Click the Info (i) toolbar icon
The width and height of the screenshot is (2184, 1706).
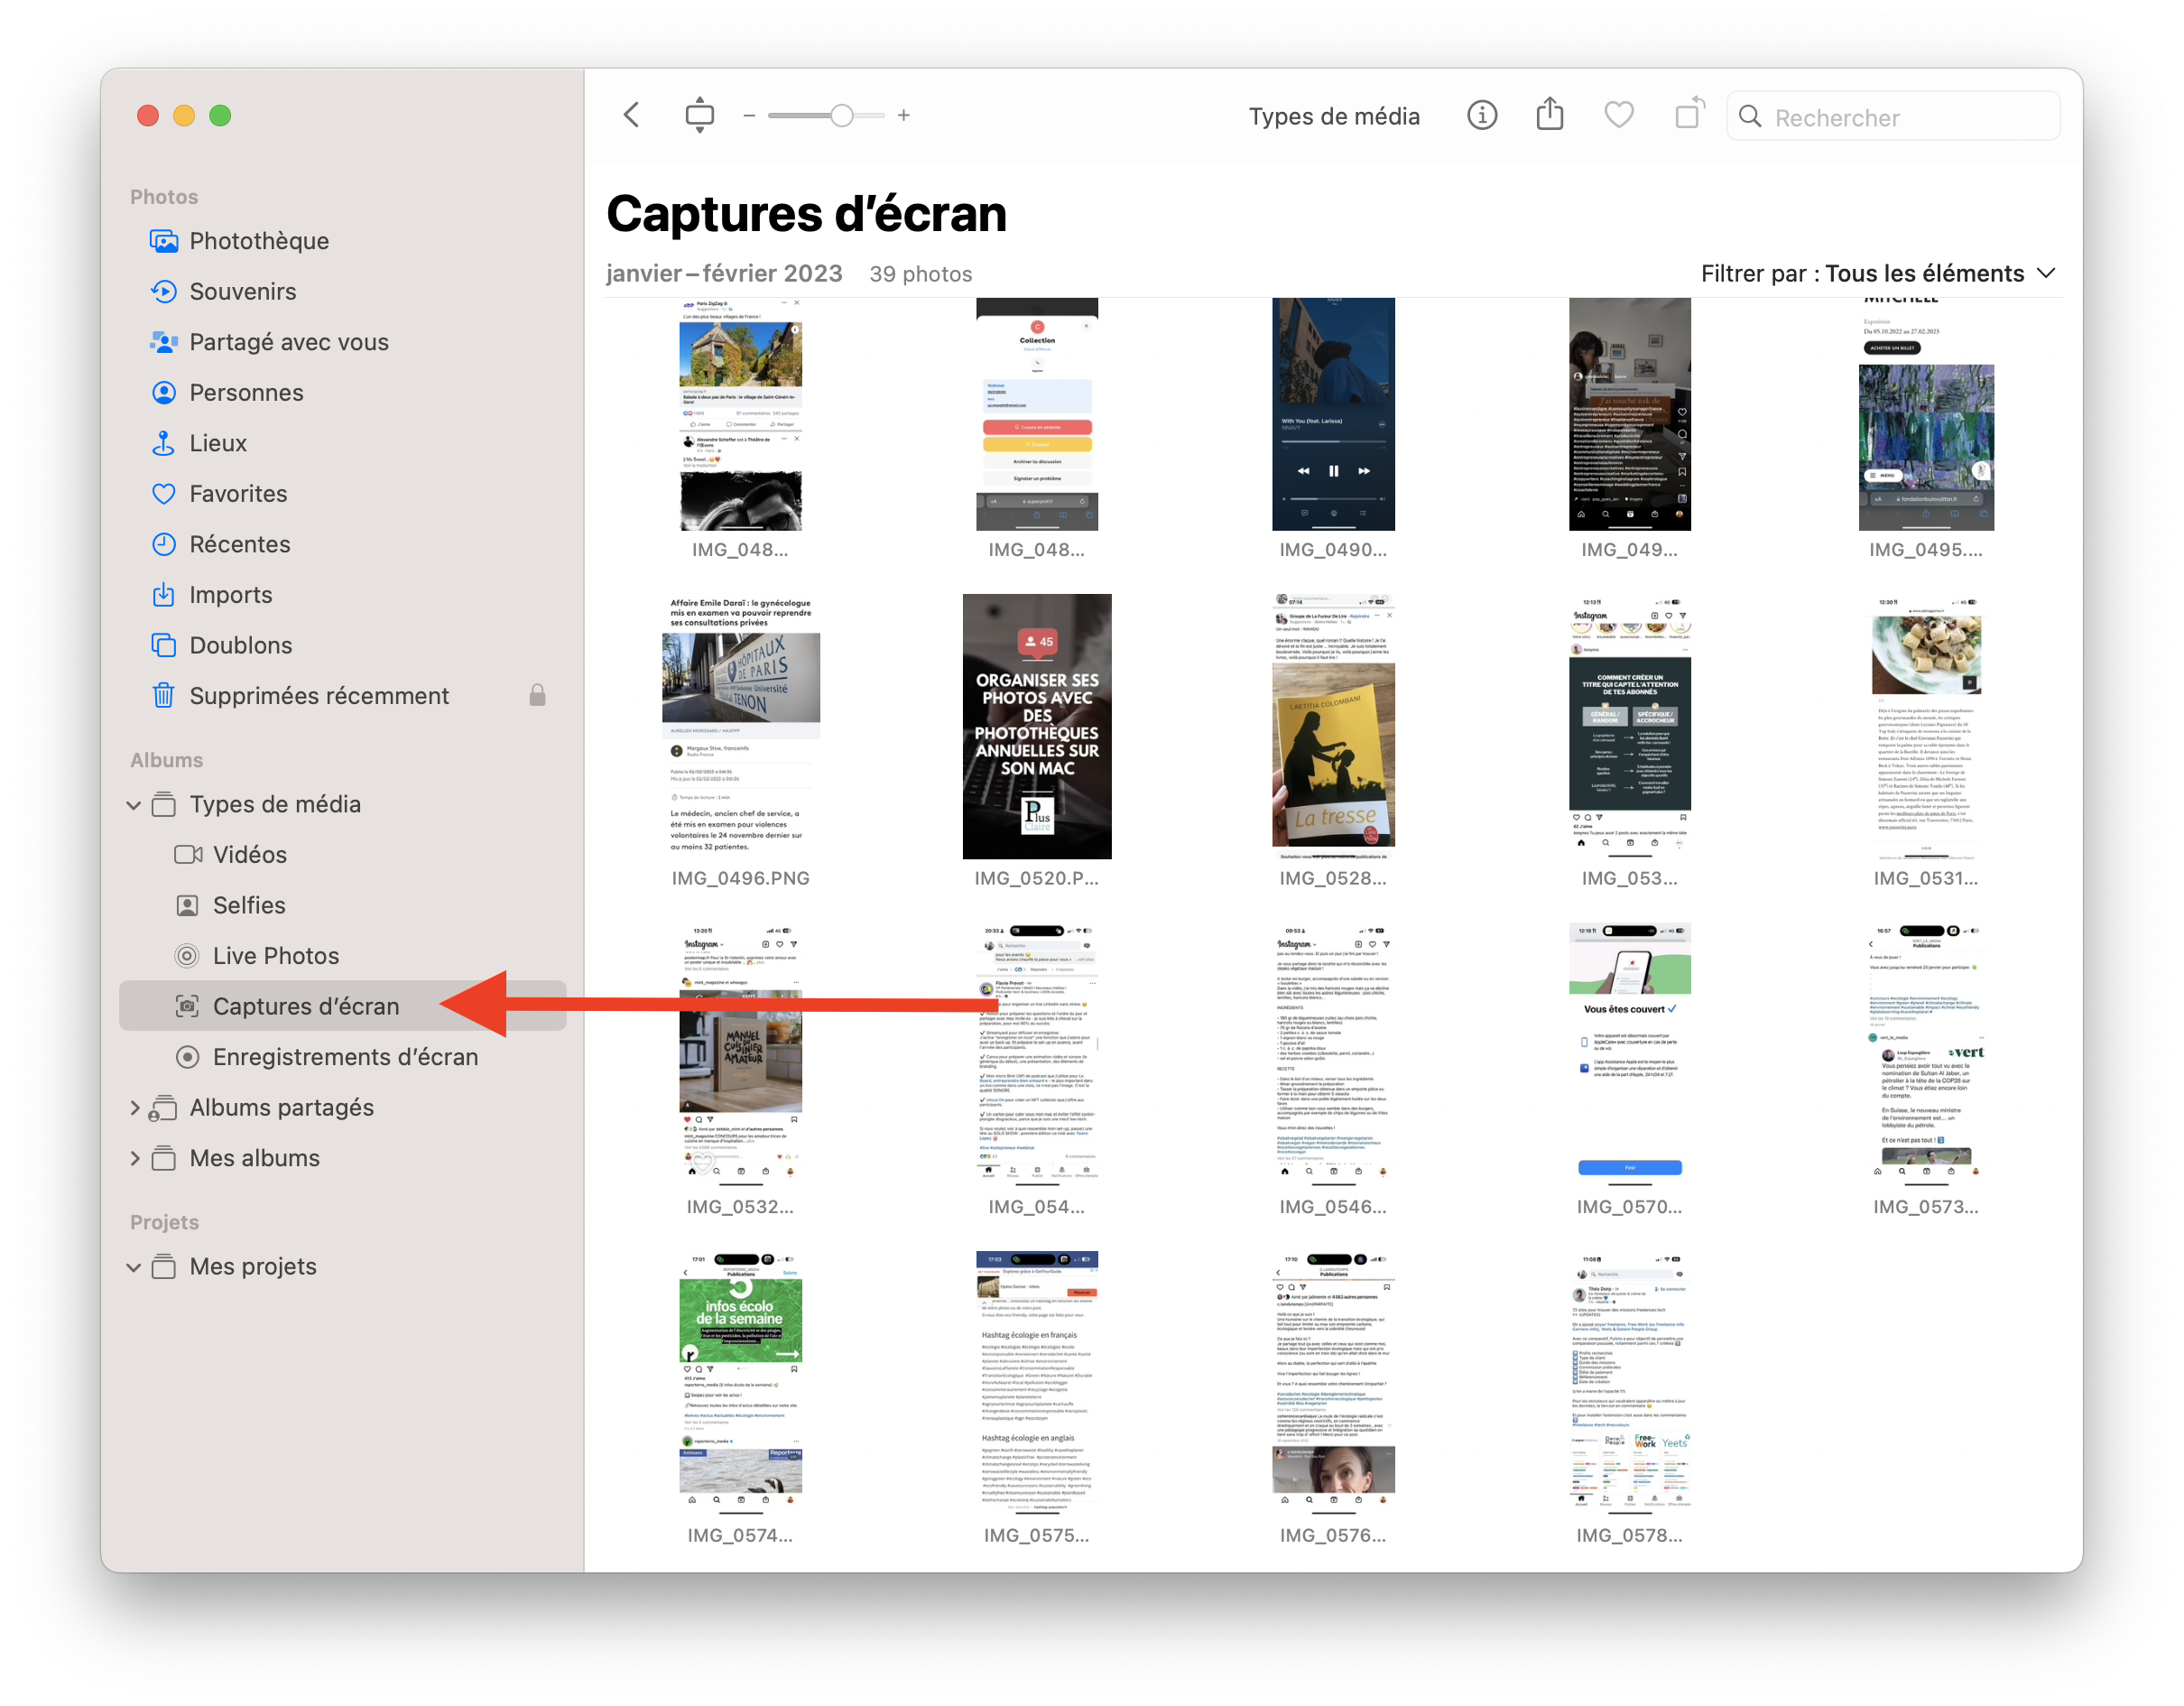point(1481,116)
